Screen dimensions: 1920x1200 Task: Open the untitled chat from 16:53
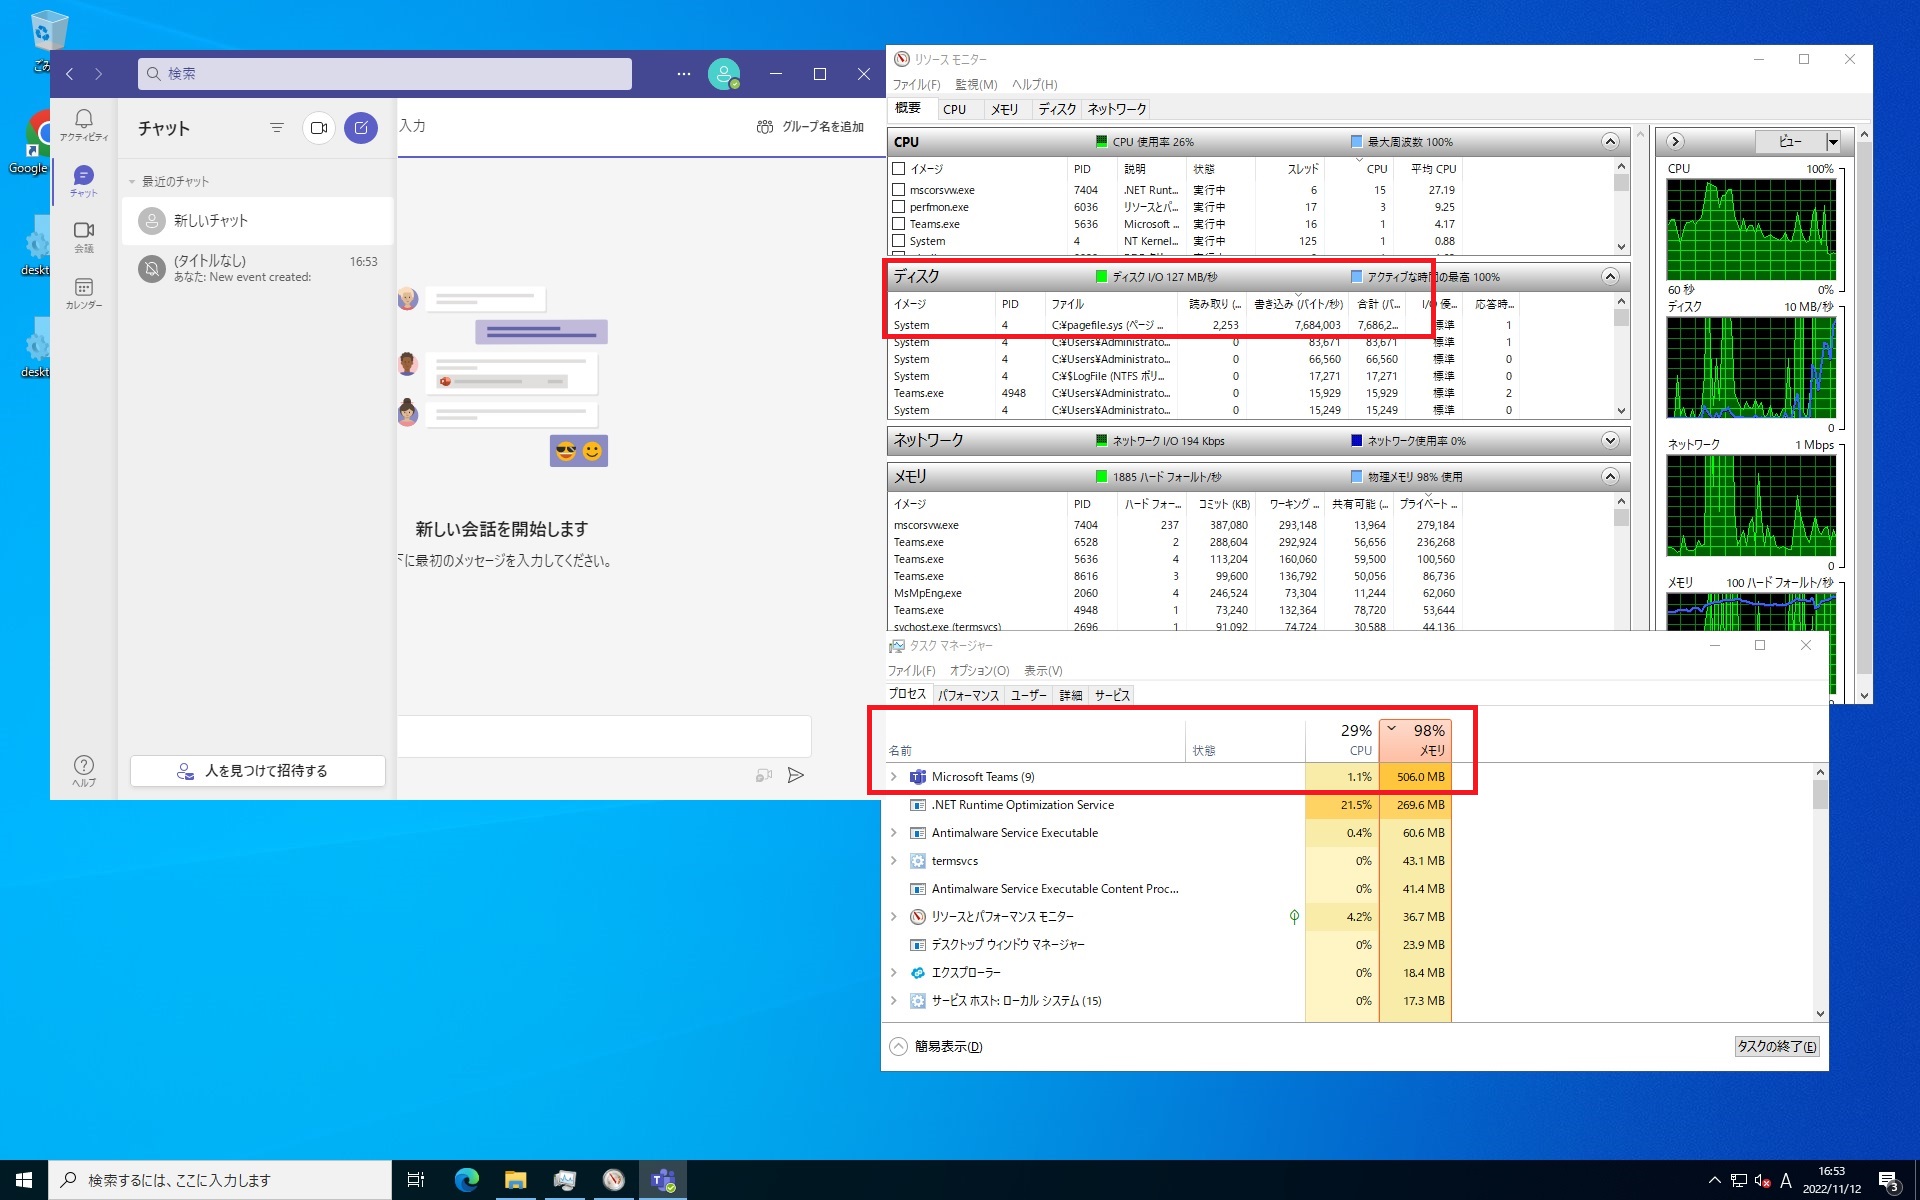coord(258,268)
